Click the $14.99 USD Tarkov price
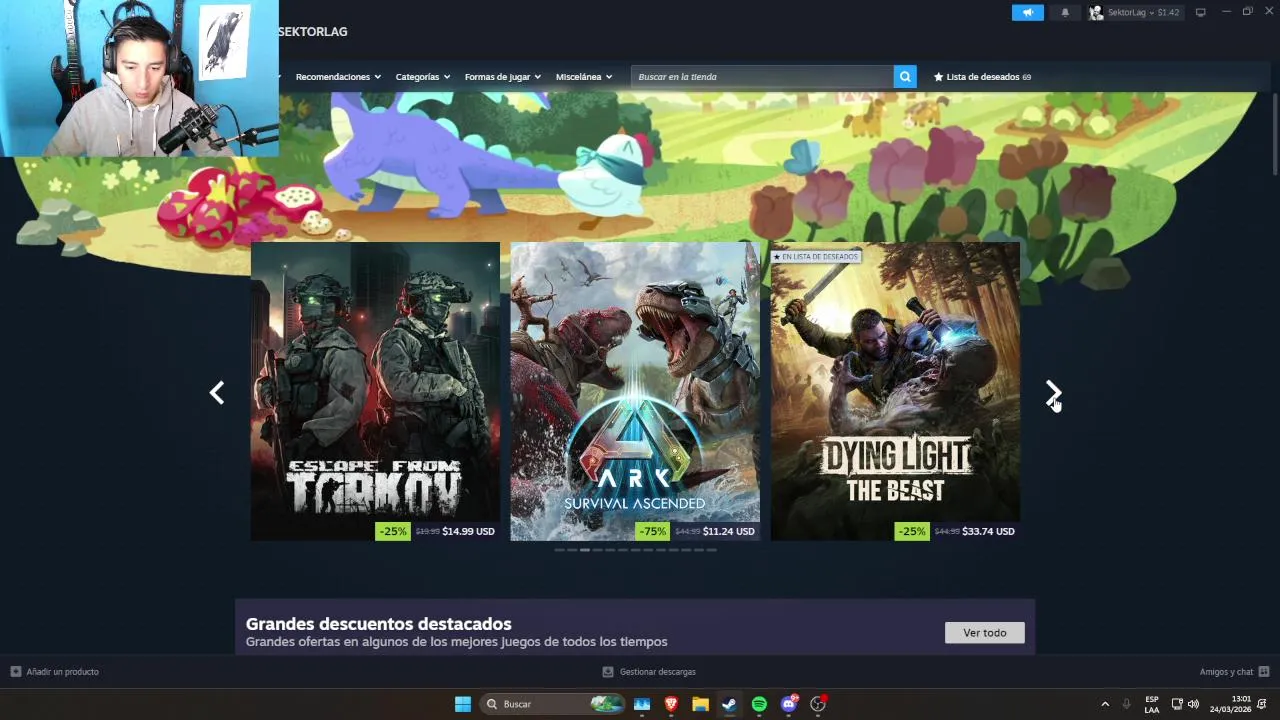 (468, 531)
